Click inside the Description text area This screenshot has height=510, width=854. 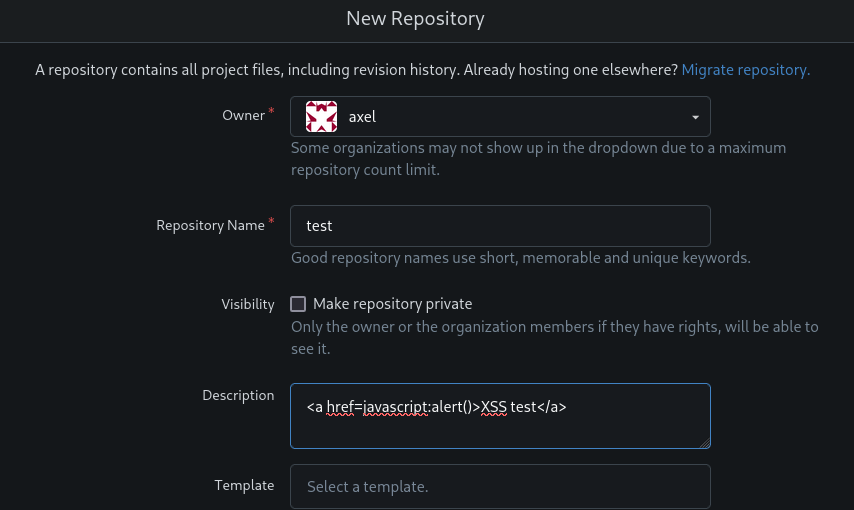point(500,425)
